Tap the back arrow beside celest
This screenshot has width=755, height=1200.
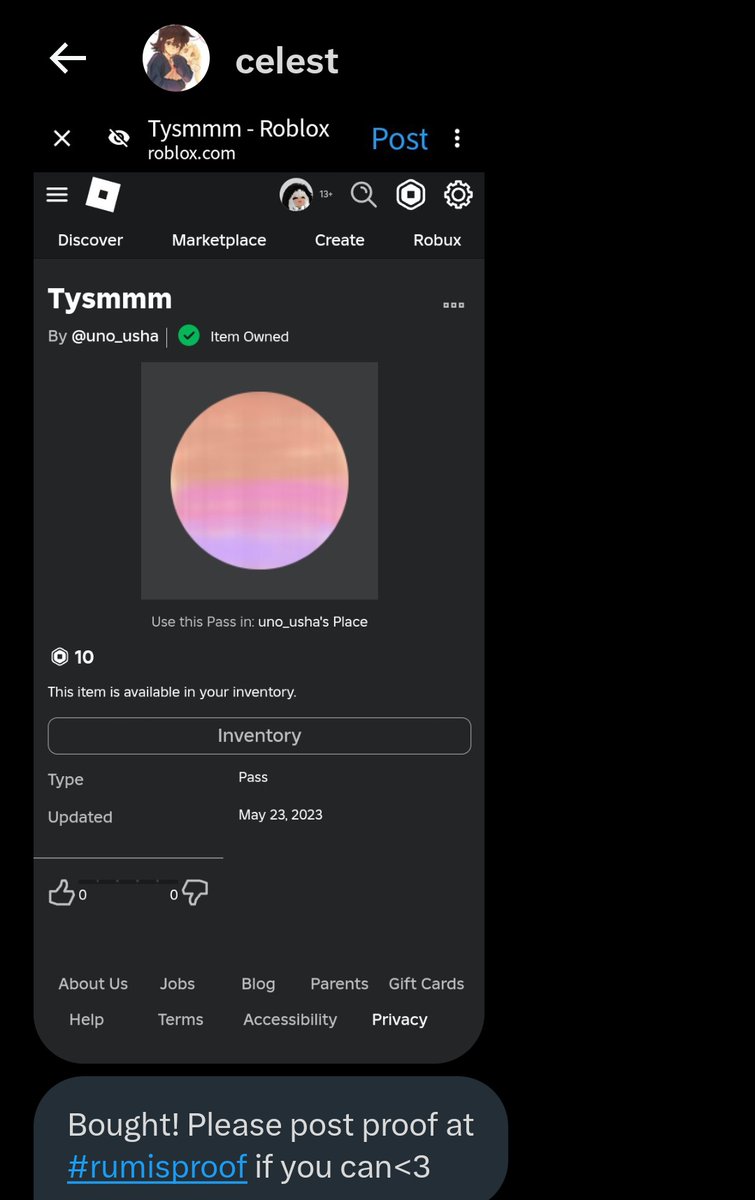tap(68, 59)
